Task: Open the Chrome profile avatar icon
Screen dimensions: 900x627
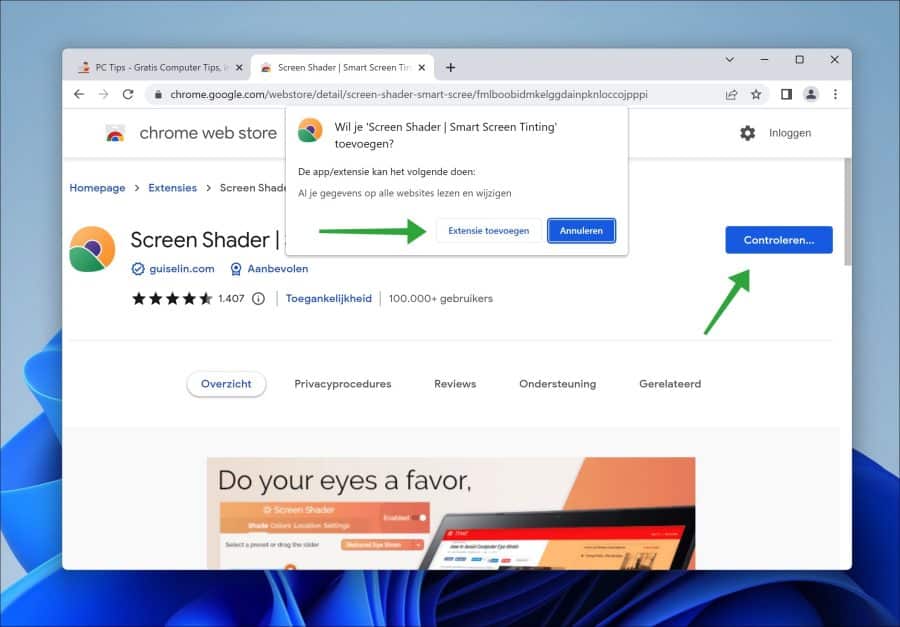Action: click(x=810, y=94)
